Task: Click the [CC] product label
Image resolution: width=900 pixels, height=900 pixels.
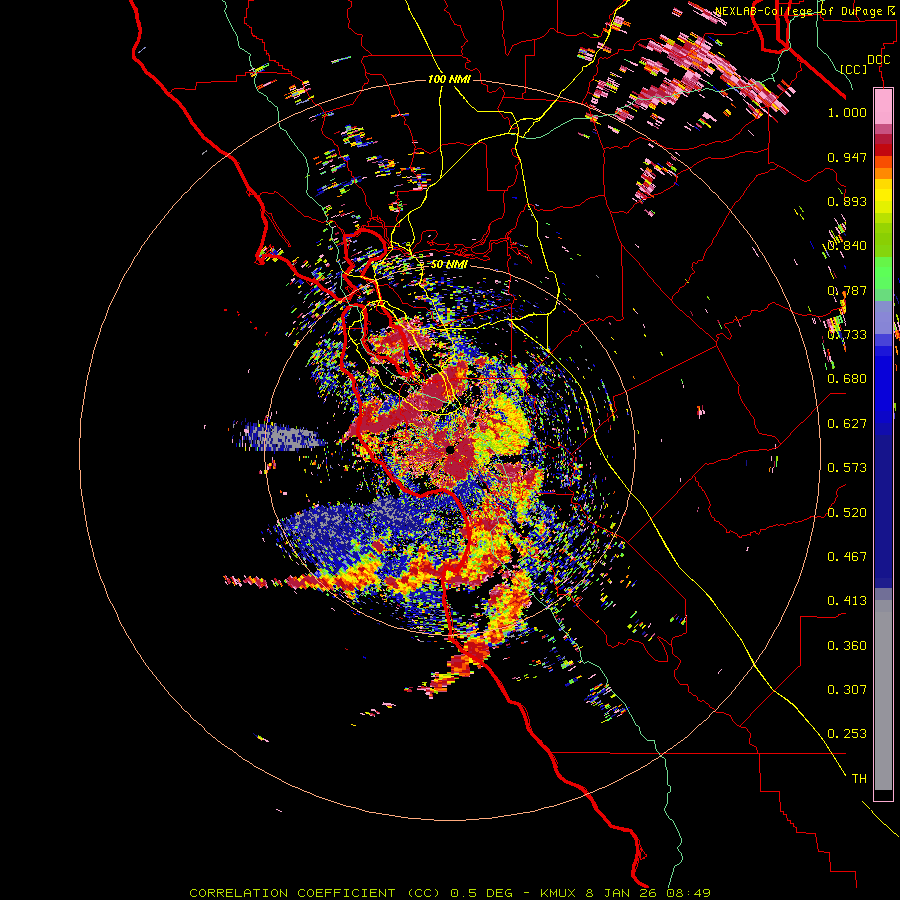Action: pyautogui.click(x=854, y=69)
